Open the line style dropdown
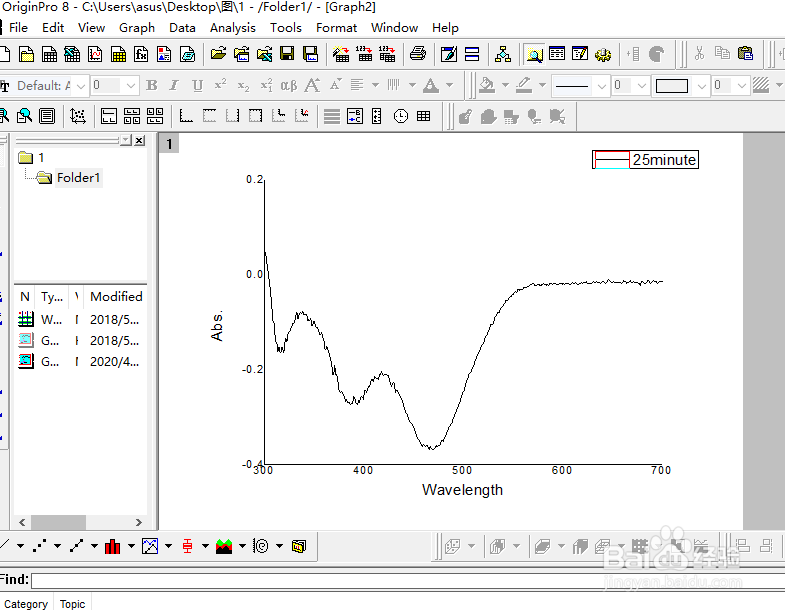The width and height of the screenshot is (785, 610). (602, 86)
